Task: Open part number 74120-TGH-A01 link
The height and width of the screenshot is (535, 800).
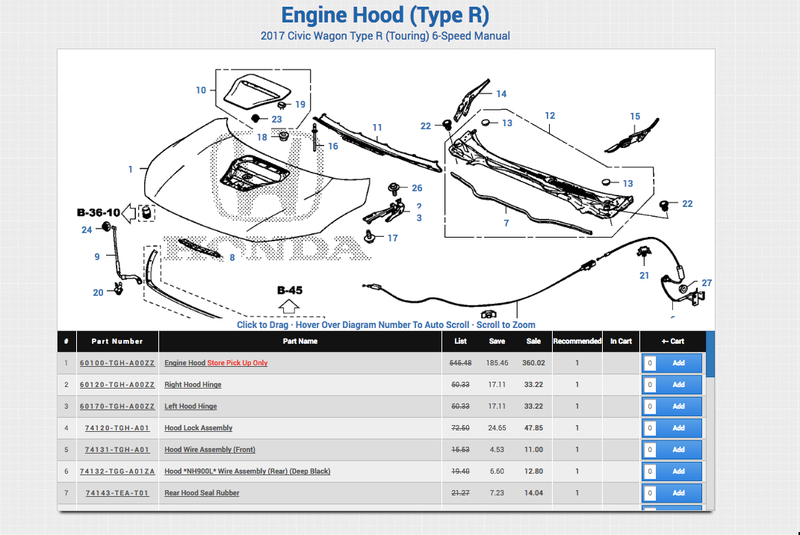Action: click(117, 428)
